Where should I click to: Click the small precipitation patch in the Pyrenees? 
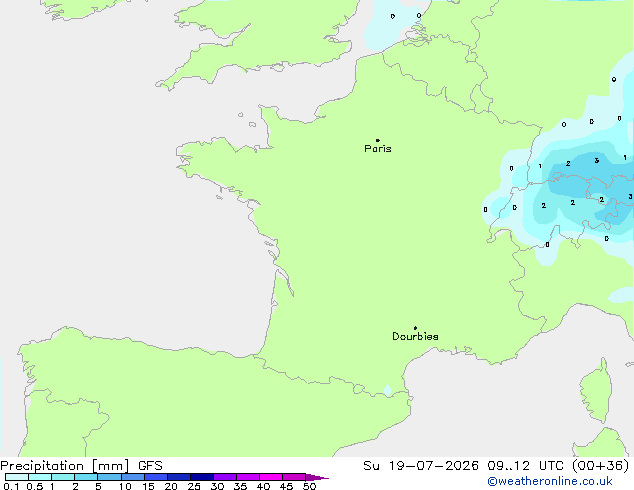coord(387,390)
